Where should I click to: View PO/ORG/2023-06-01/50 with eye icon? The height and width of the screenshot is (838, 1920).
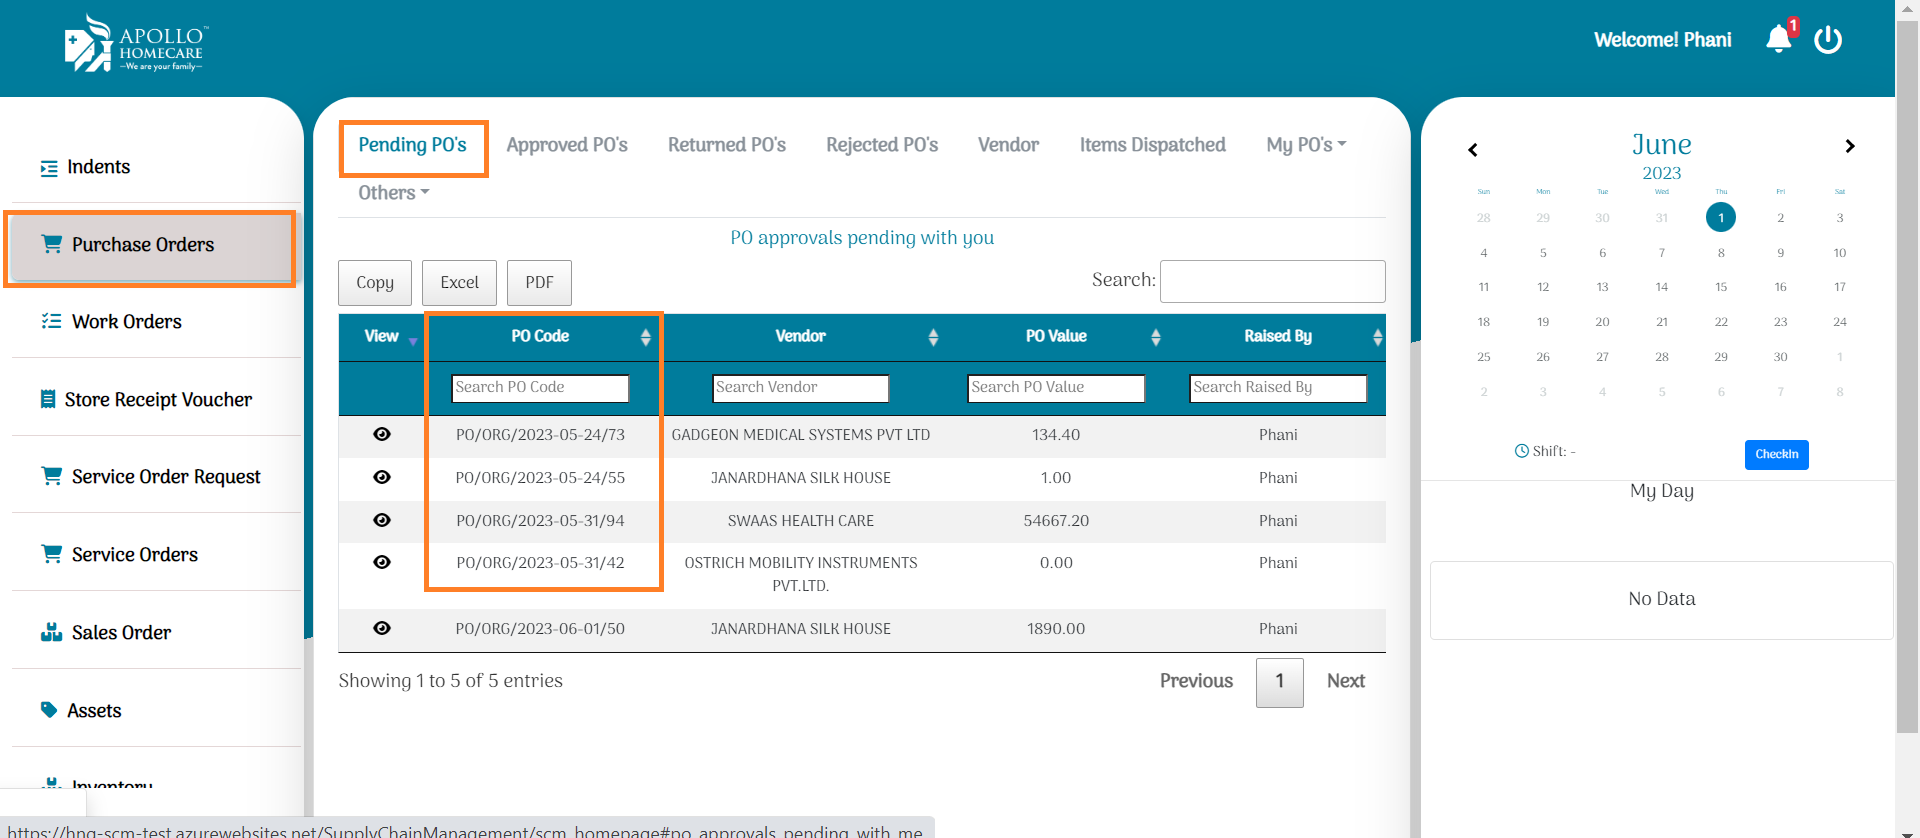(382, 628)
